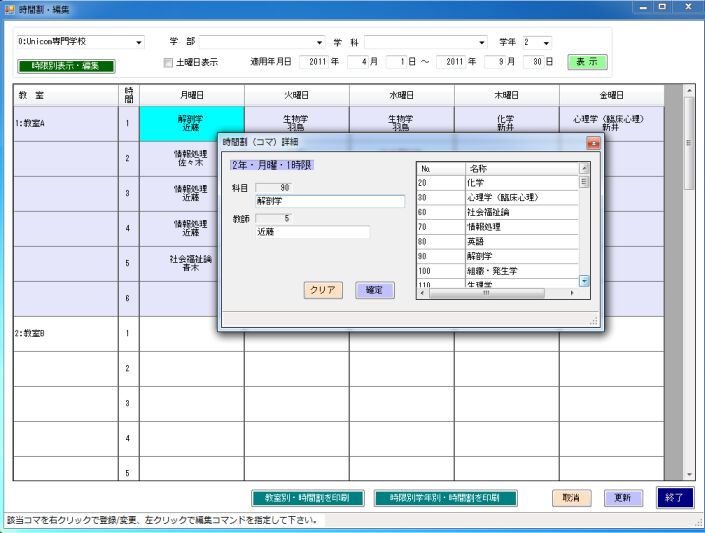This screenshot has height=533, width=705.
Task: Click 教室別・時間割を印刷 print button
Action: (x=304, y=497)
